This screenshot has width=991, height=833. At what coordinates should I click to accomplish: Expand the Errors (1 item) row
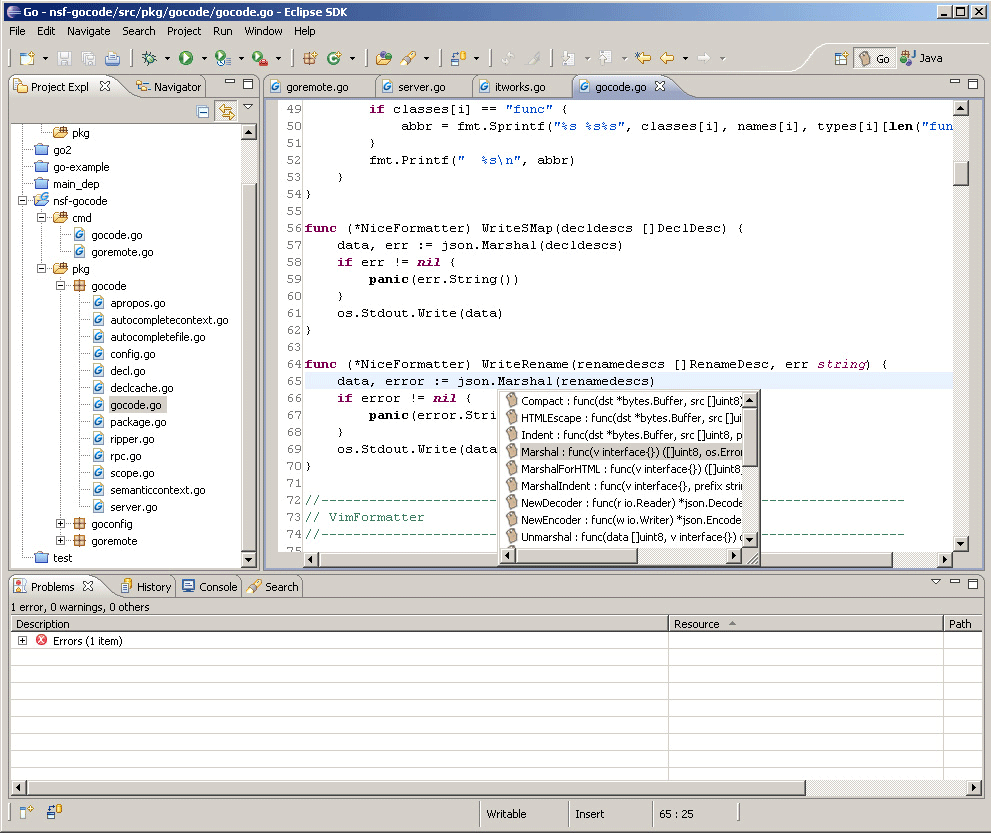click(22, 641)
